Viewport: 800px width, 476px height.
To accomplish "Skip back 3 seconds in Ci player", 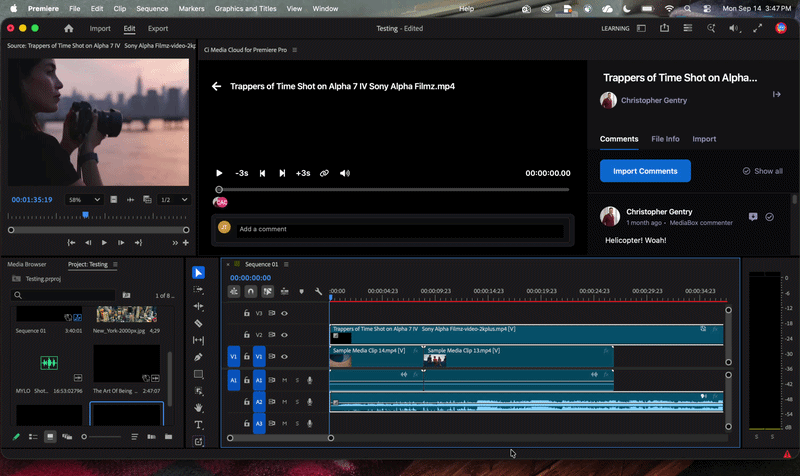I will point(241,173).
